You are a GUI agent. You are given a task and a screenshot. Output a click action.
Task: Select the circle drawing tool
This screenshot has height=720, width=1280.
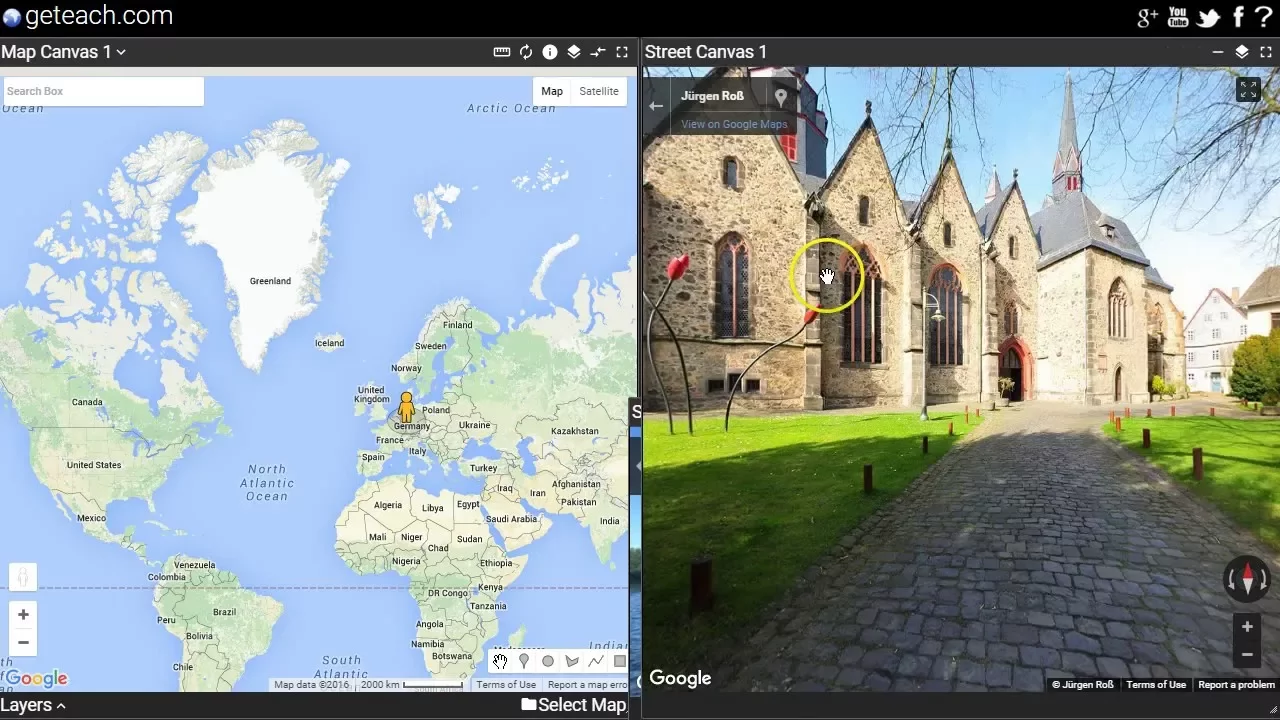coord(548,661)
